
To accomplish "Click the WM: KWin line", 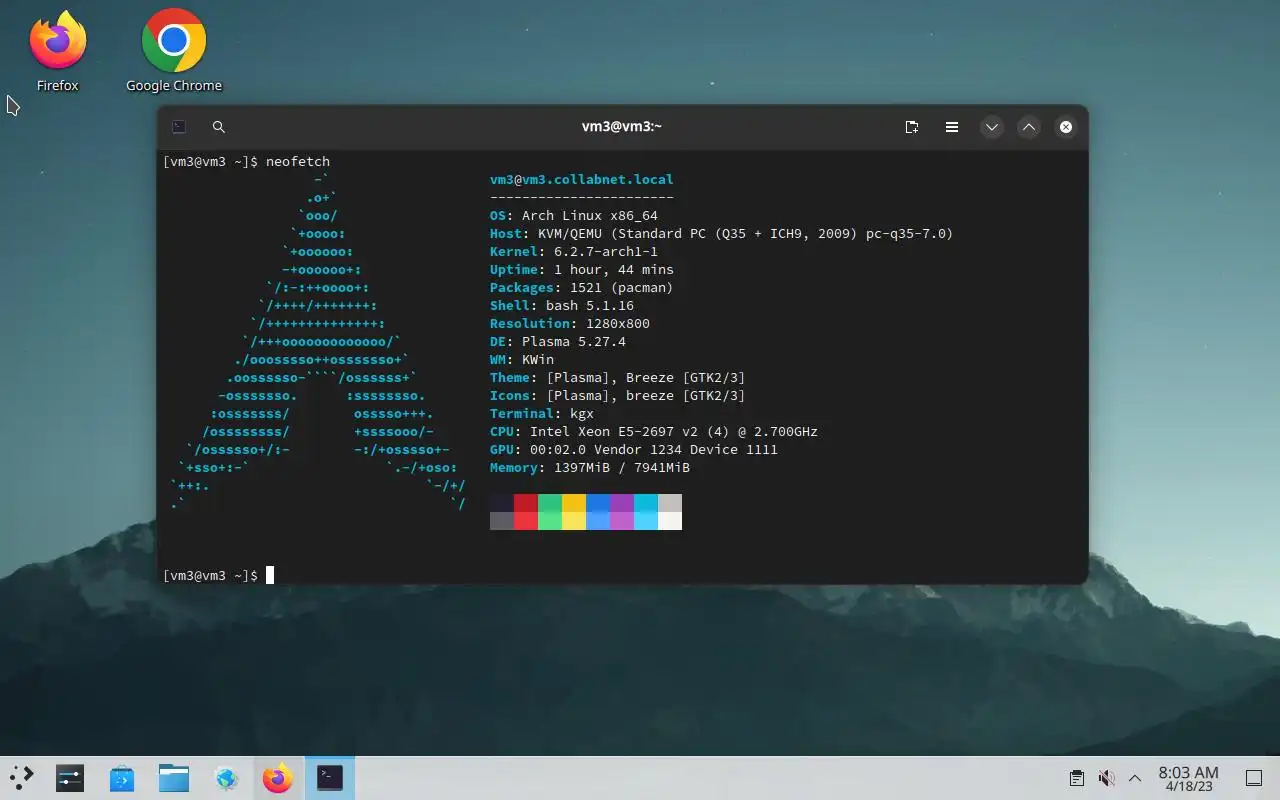I will pos(522,360).
